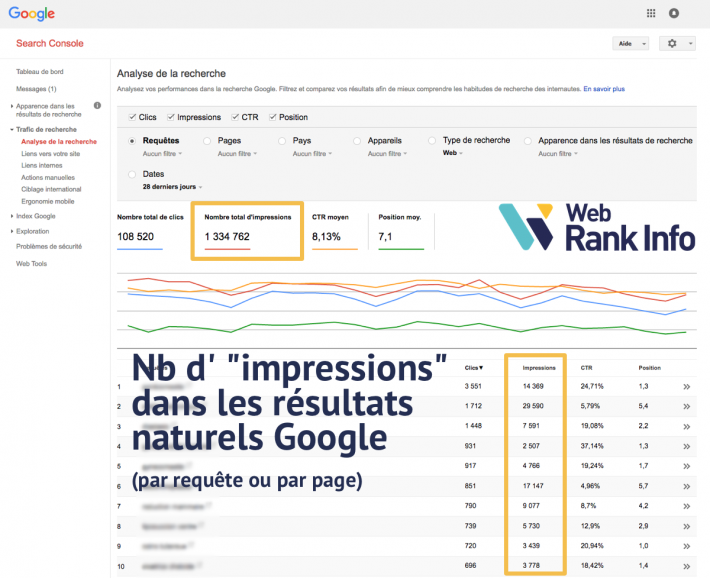Screen dimensions: 710x578
Task: Open Web Tools in sidebar
Action: [31, 264]
